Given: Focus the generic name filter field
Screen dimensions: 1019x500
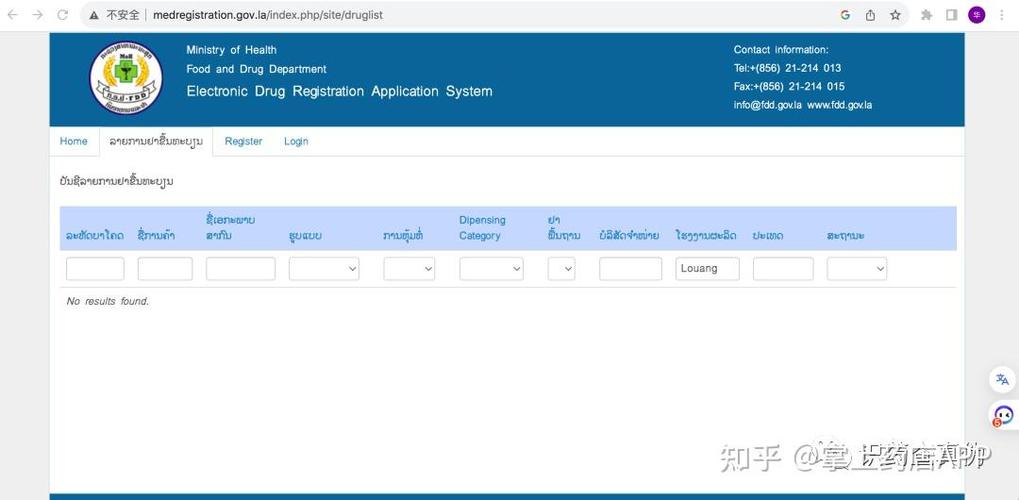Looking at the screenshot, I should click(240, 269).
